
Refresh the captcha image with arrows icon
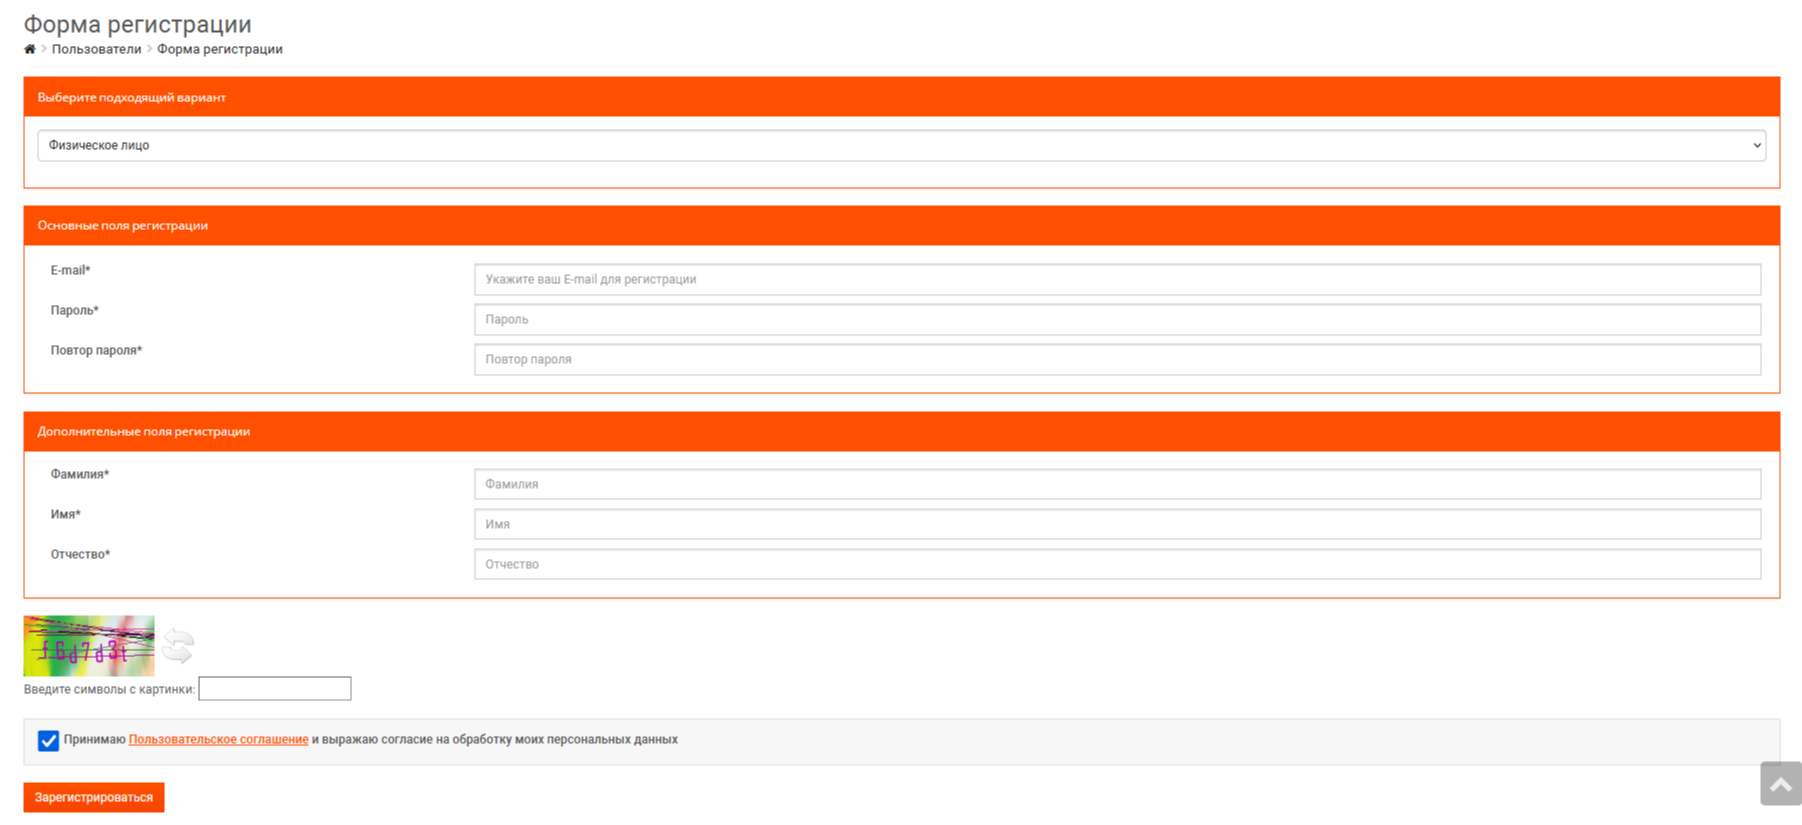[x=178, y=646]
